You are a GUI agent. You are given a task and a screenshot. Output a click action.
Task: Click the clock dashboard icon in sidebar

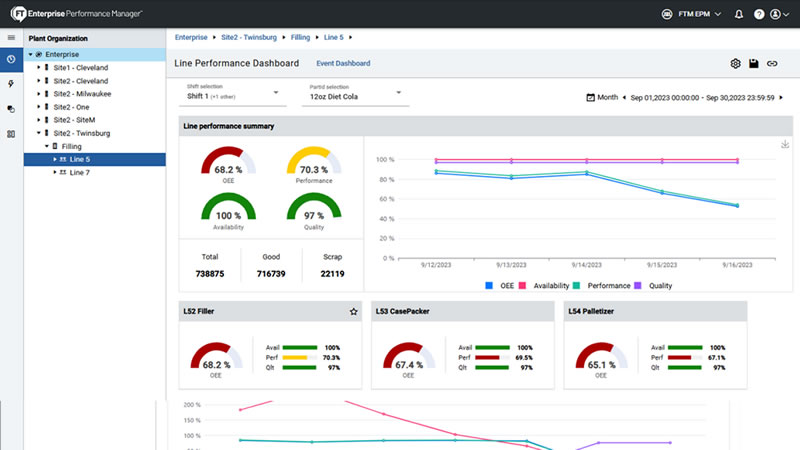pyautogui.click(x=11, y=59)
